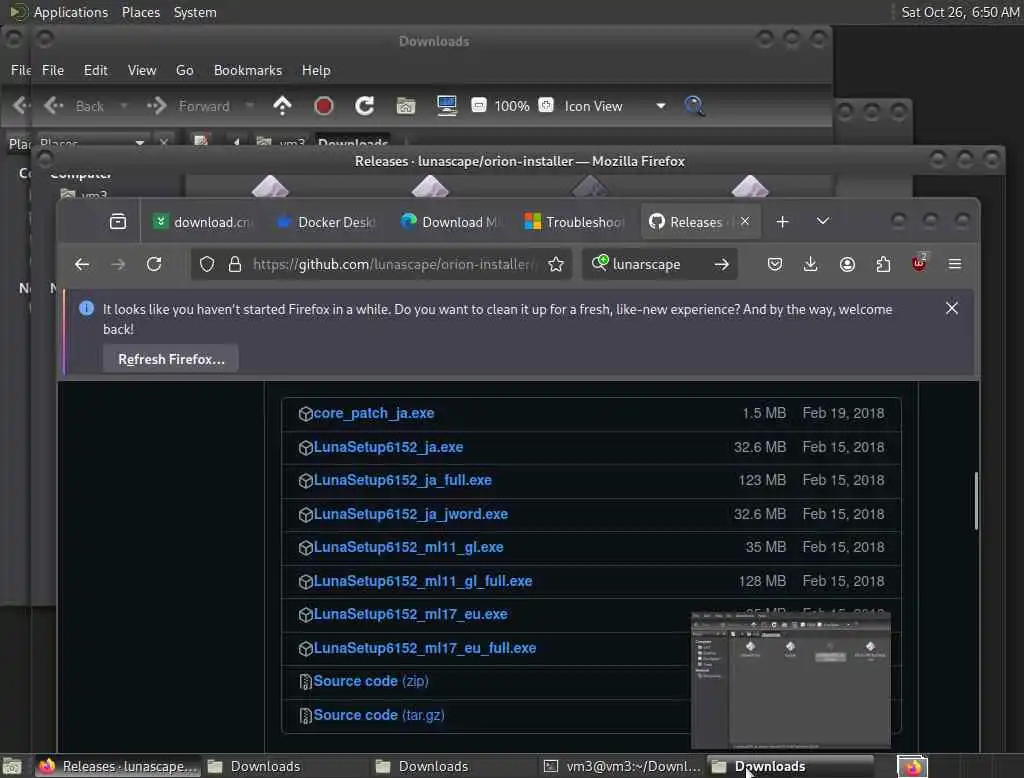Click Back in the Downloads file manager

pos(74,106)
